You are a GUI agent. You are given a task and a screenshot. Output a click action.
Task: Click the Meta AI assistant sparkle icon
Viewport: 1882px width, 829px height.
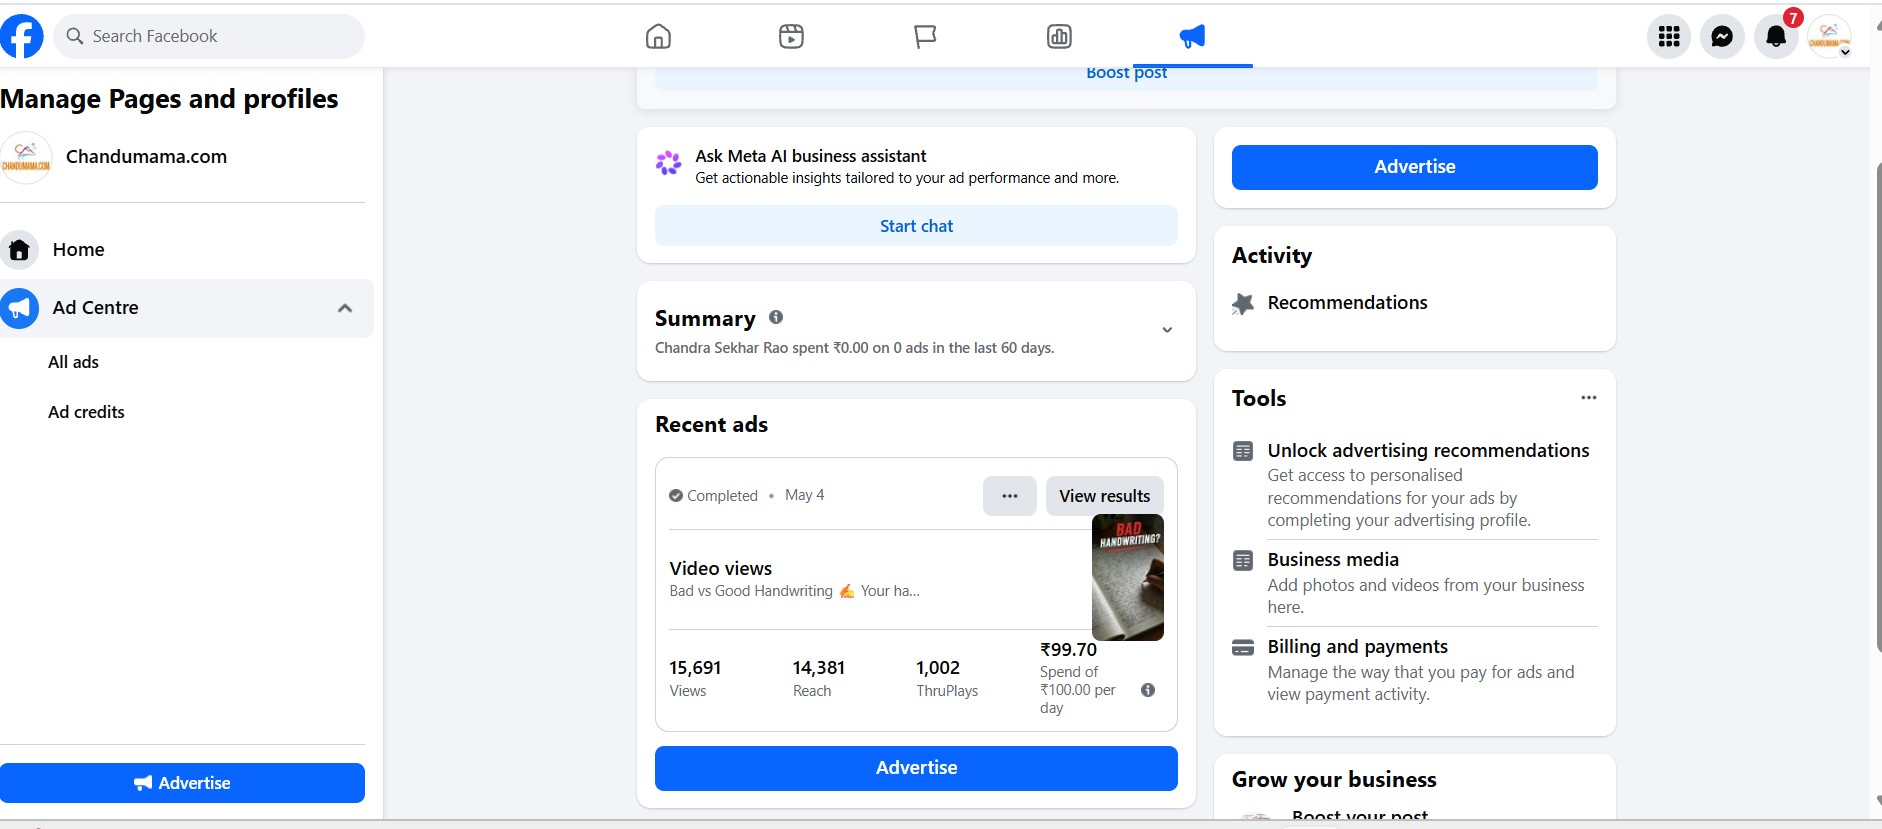click(x=668, y=162)
